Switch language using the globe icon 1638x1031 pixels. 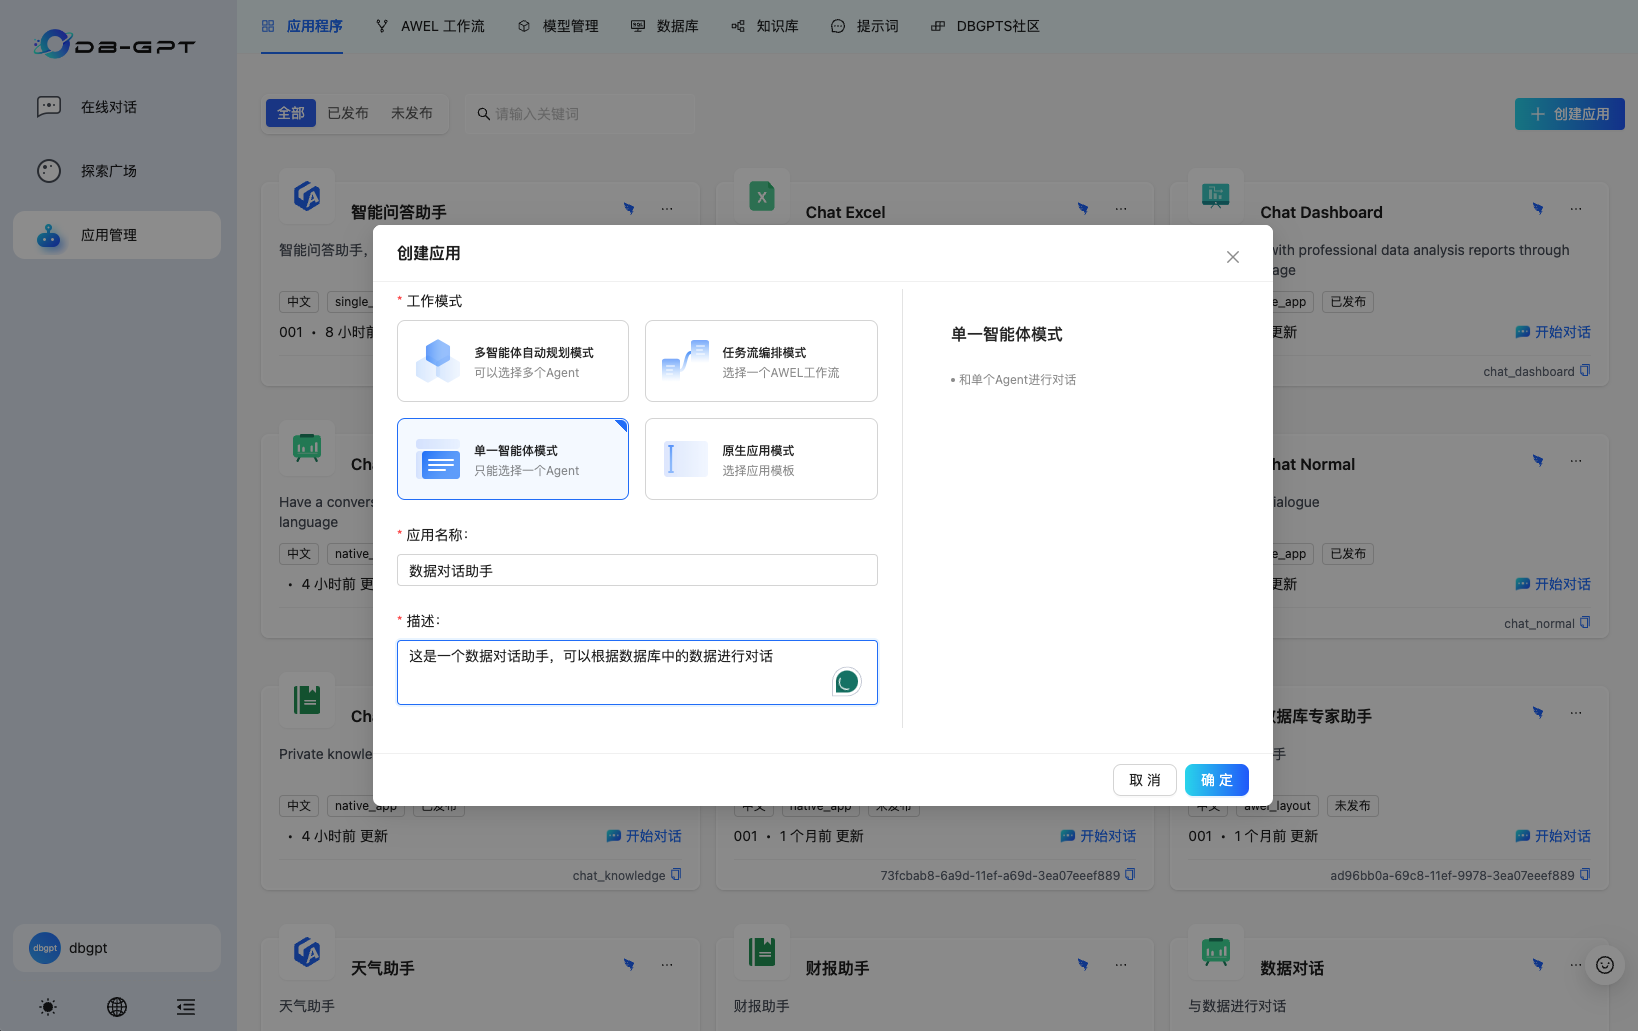click(117, 1007)
